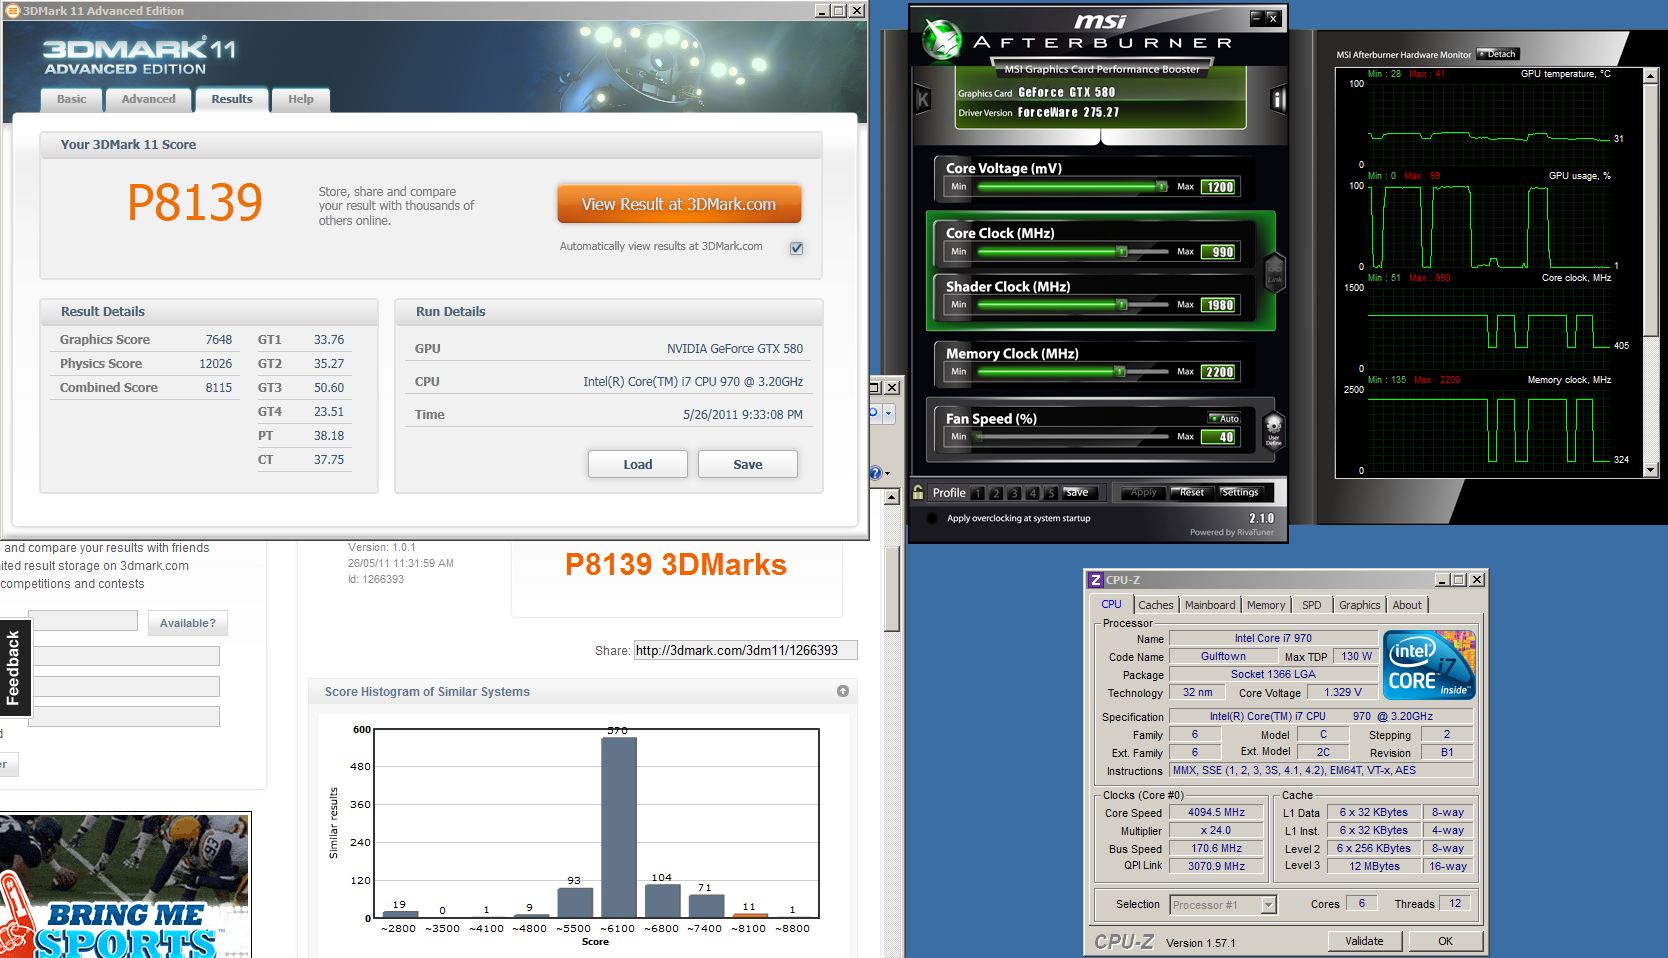Detach the Afterburner Hardware Monitor
This screenshot has height=958, width=1668.
pyautogui.click(x=1498, y=54)
